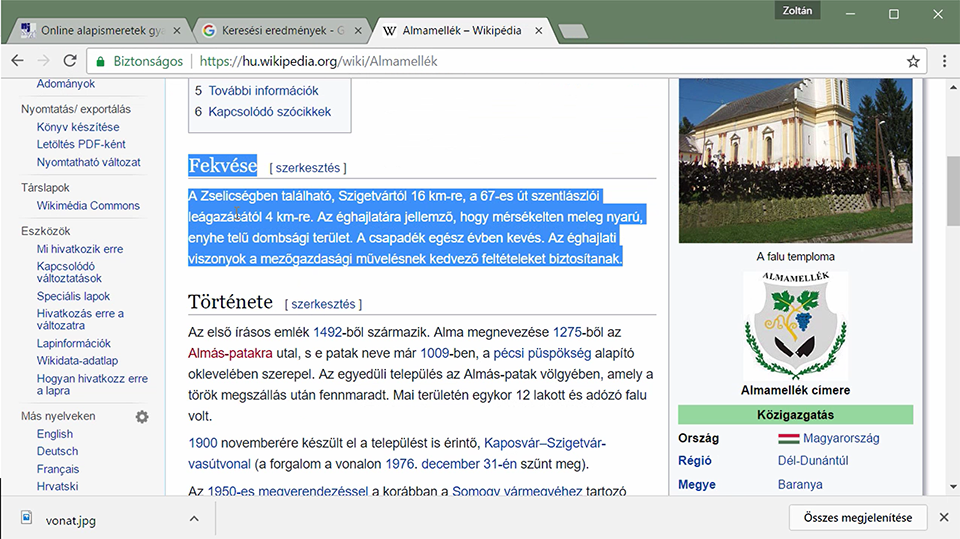The height and width of the screenshot is (539, 960).
Task: Click the page scrollbar down arrow
Action: coord(953,487)
